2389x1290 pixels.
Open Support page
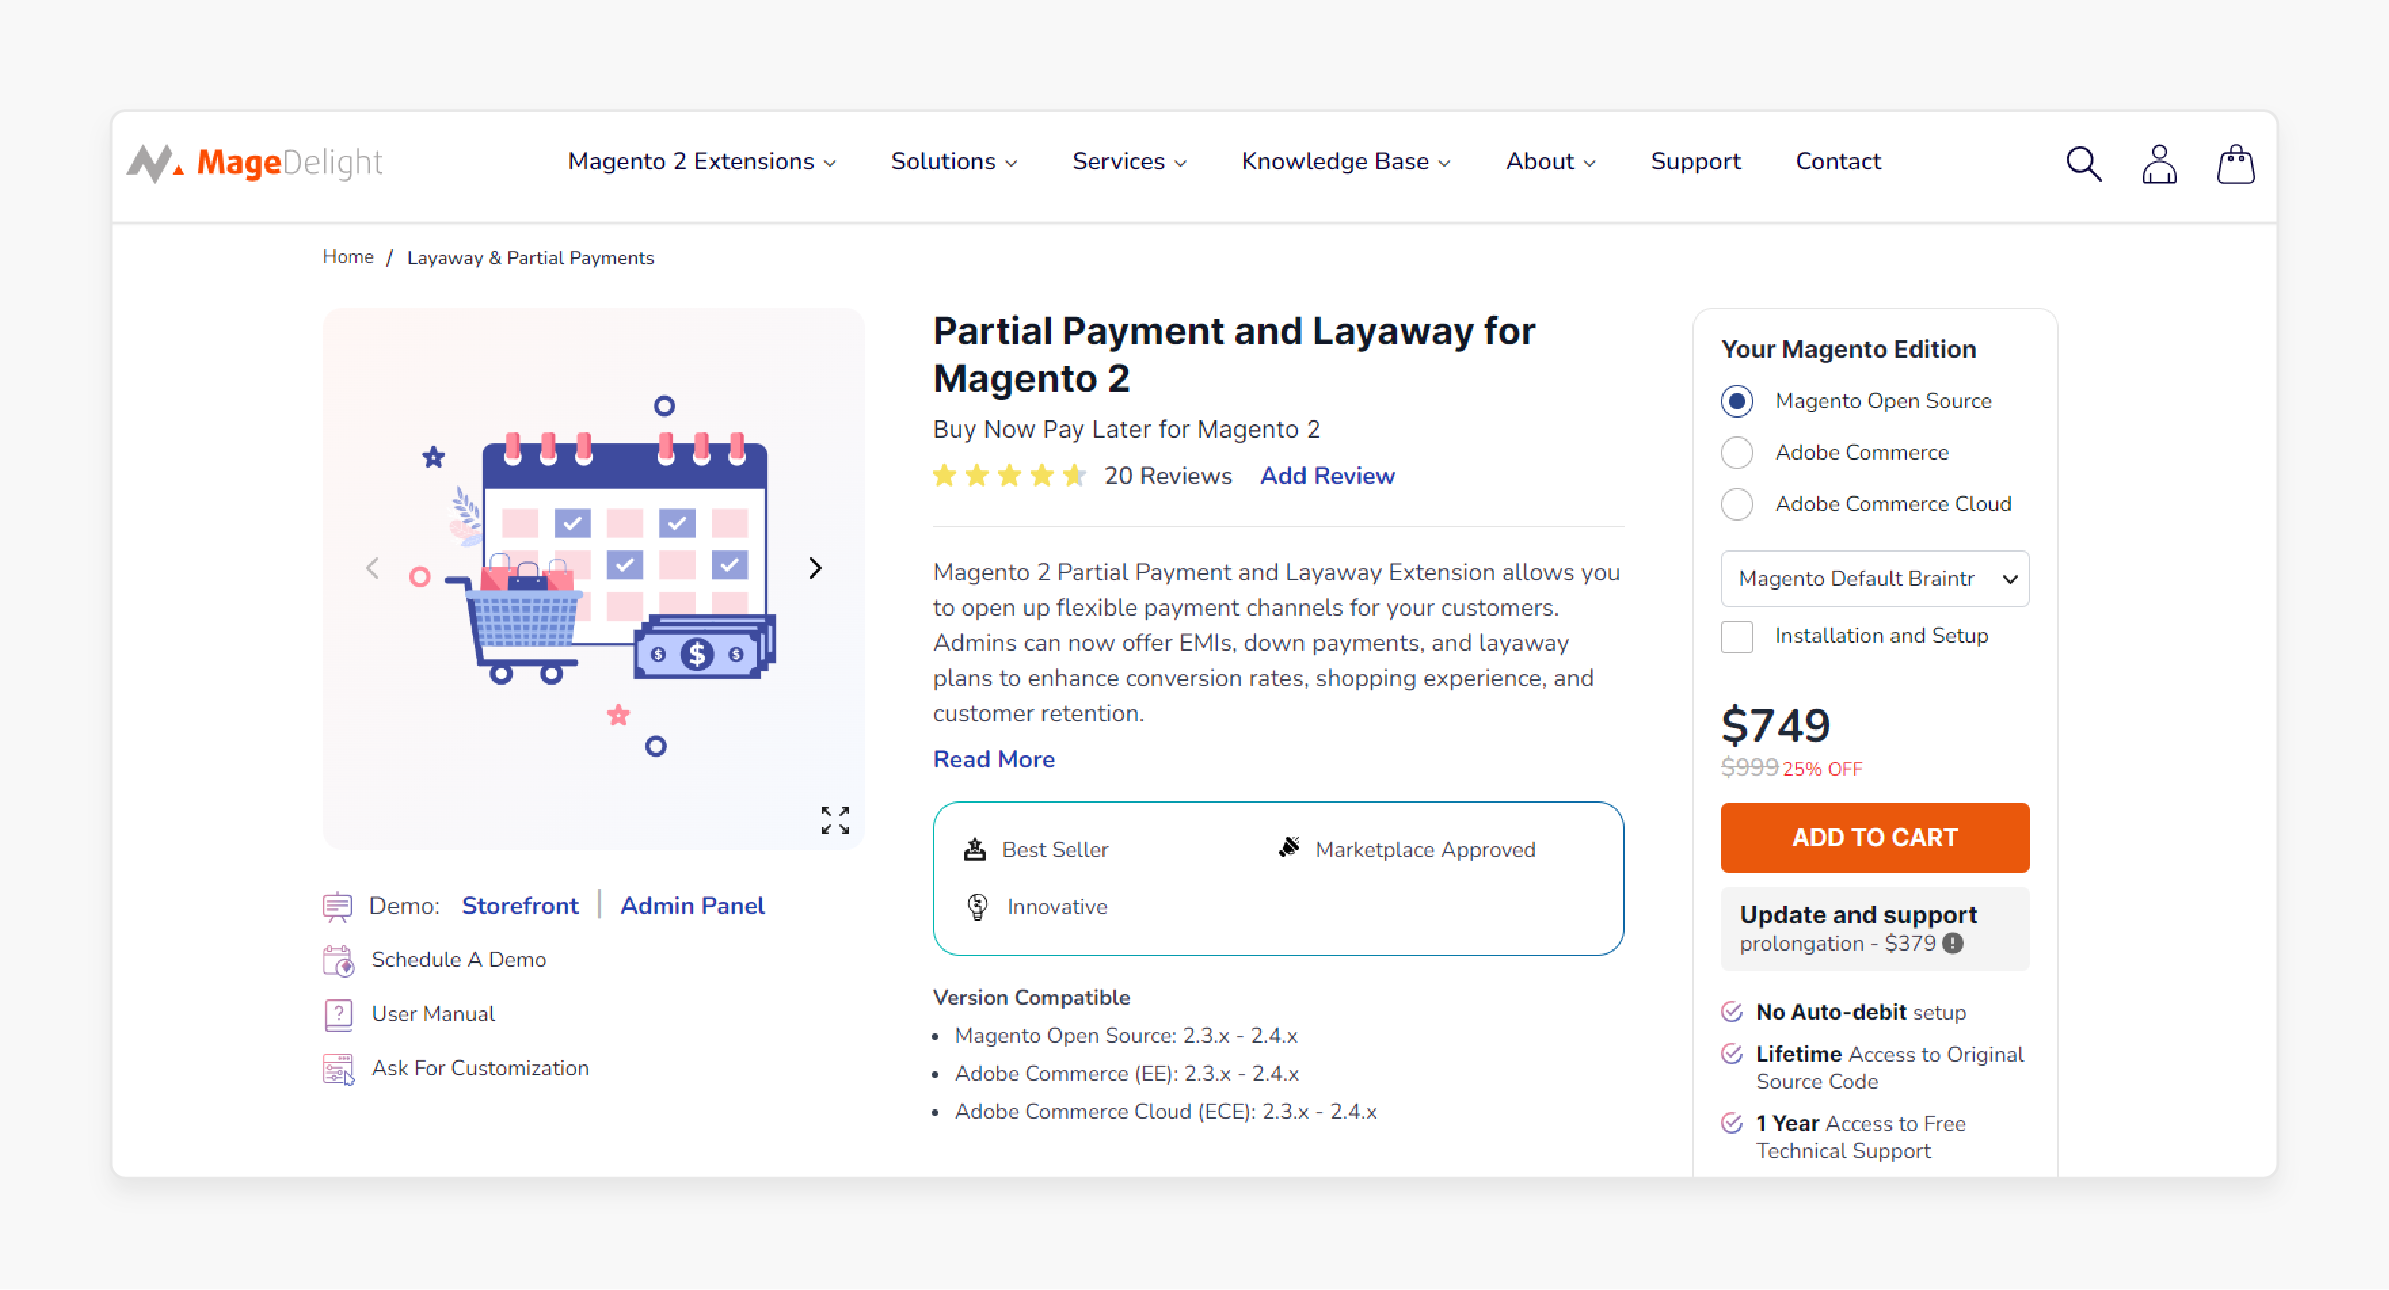click(1695, 161)
